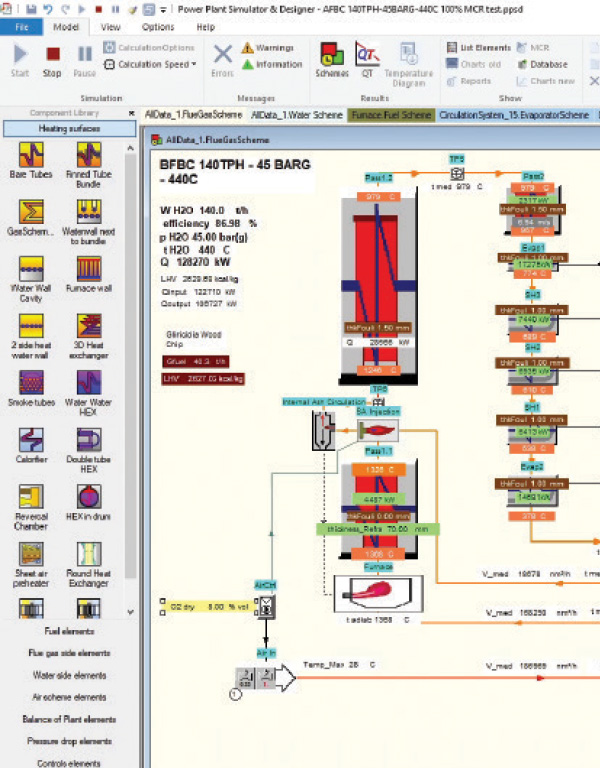Open the View ribbon tab
The width and height of the screenshot is (600, 770).
click(111, 28)
